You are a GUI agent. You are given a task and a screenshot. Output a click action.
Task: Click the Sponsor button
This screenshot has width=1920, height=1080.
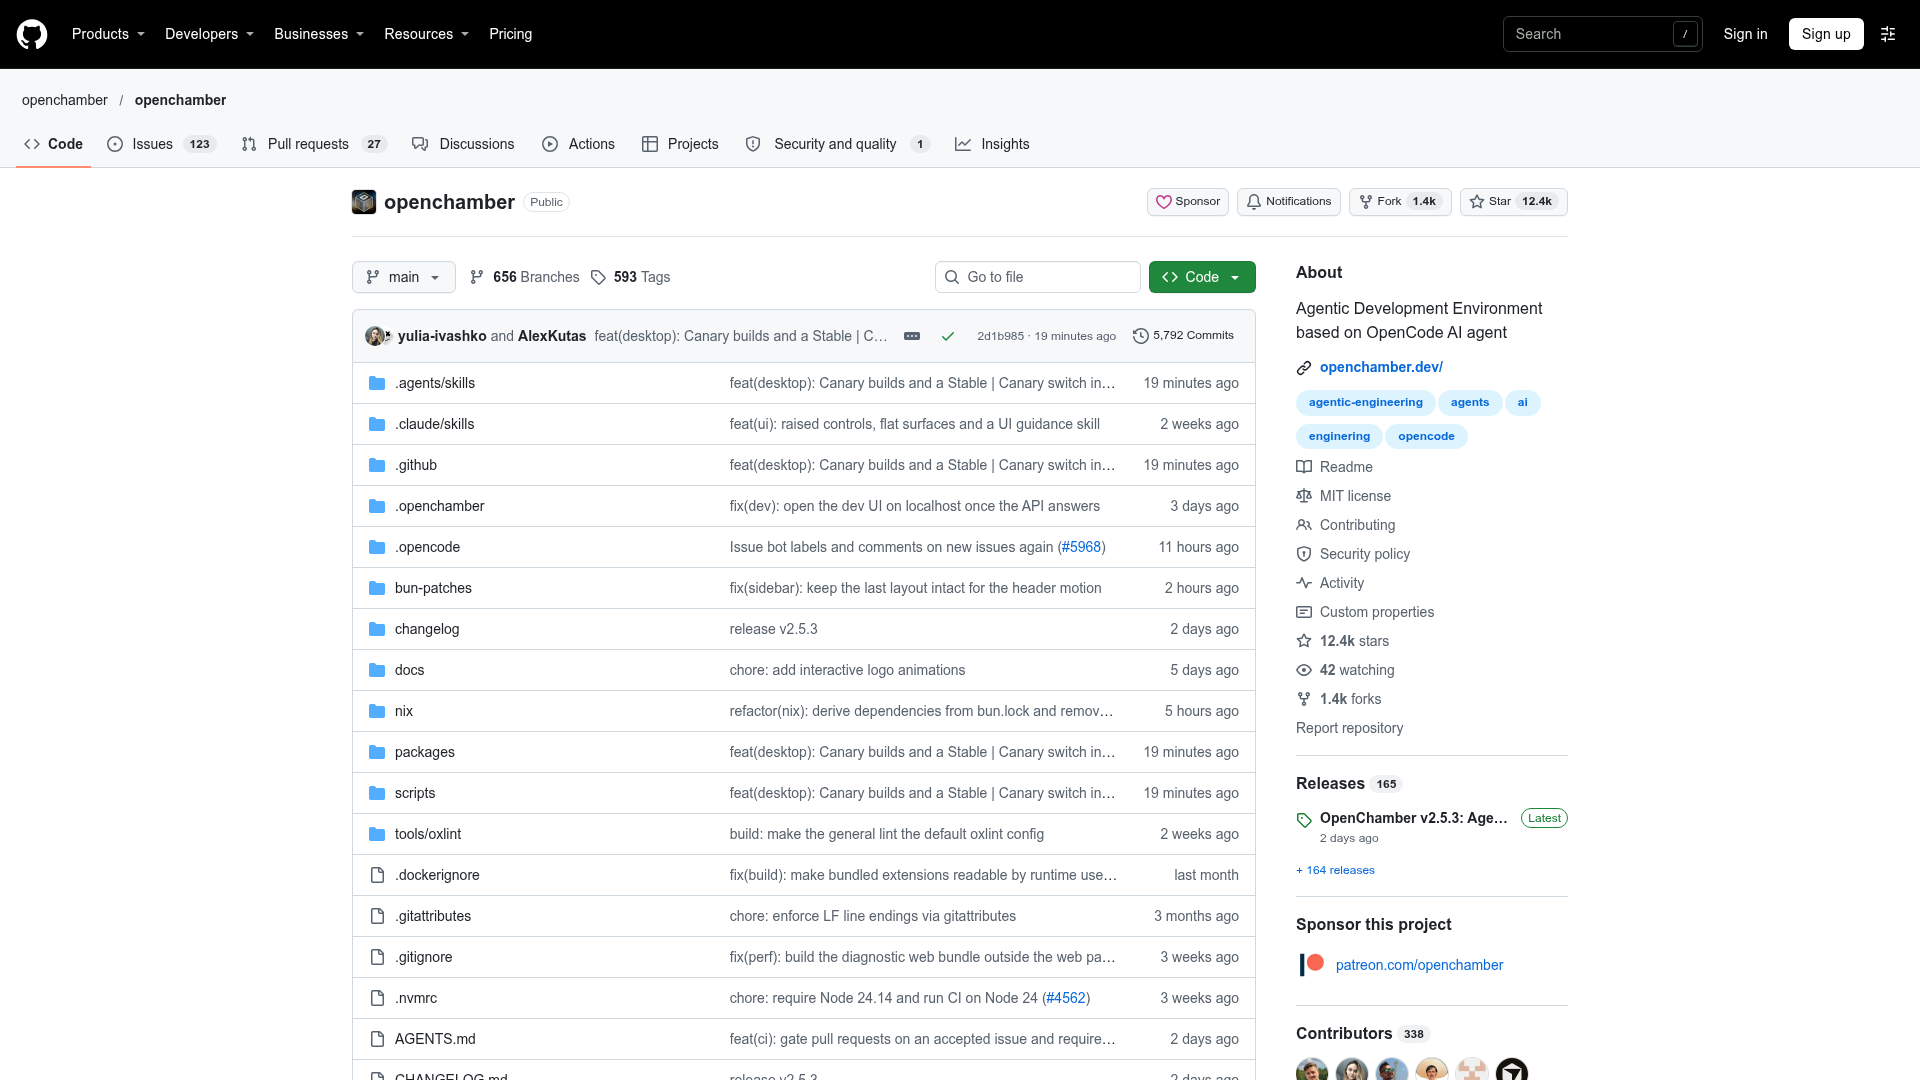click(1188, 202)
